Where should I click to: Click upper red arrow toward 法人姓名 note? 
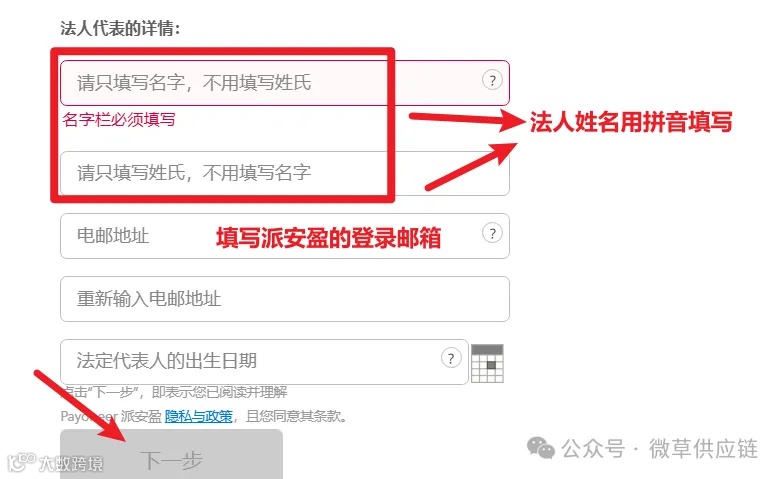(467, 119)
